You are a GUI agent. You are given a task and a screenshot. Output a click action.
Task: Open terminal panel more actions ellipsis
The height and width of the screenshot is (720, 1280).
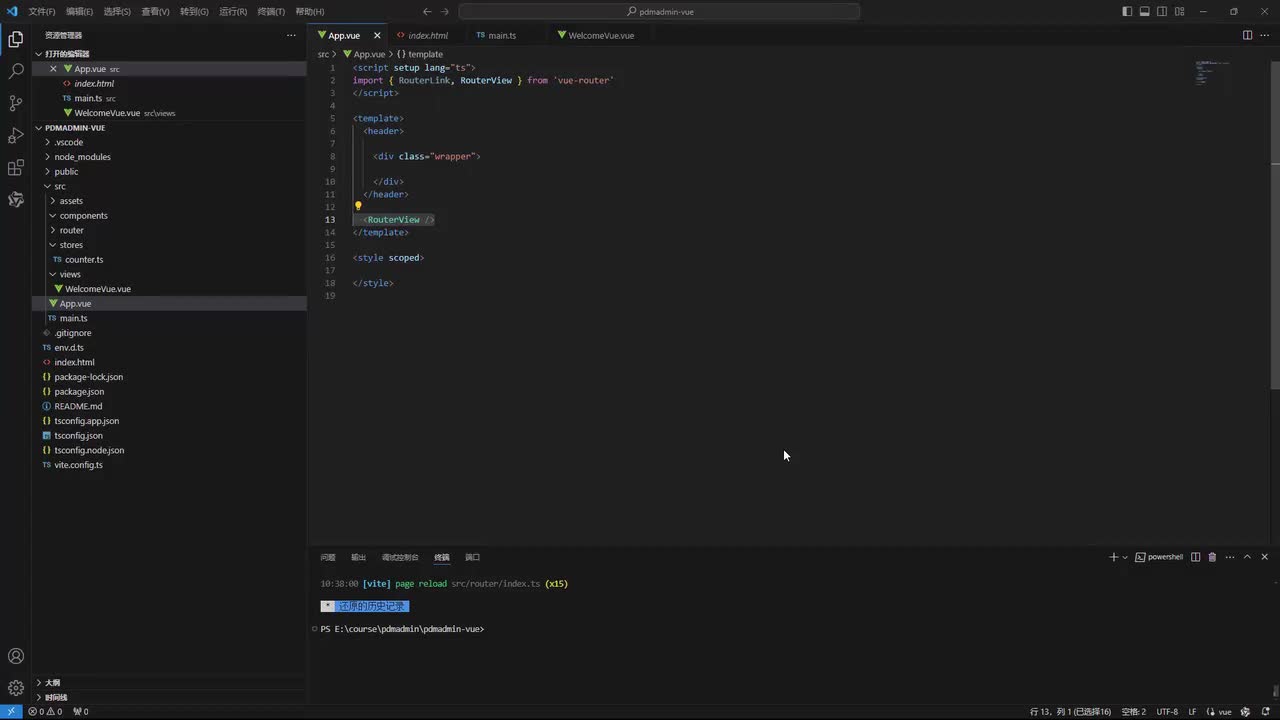pyautogui.click(x=1229, y=557)
